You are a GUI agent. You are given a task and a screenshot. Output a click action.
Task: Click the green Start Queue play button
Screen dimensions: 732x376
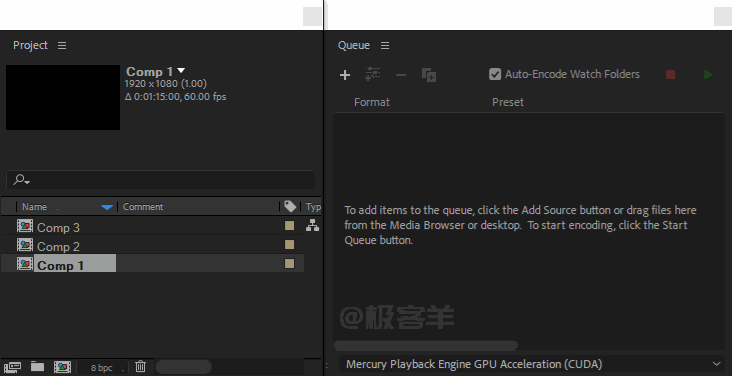(x=708, y=75)
